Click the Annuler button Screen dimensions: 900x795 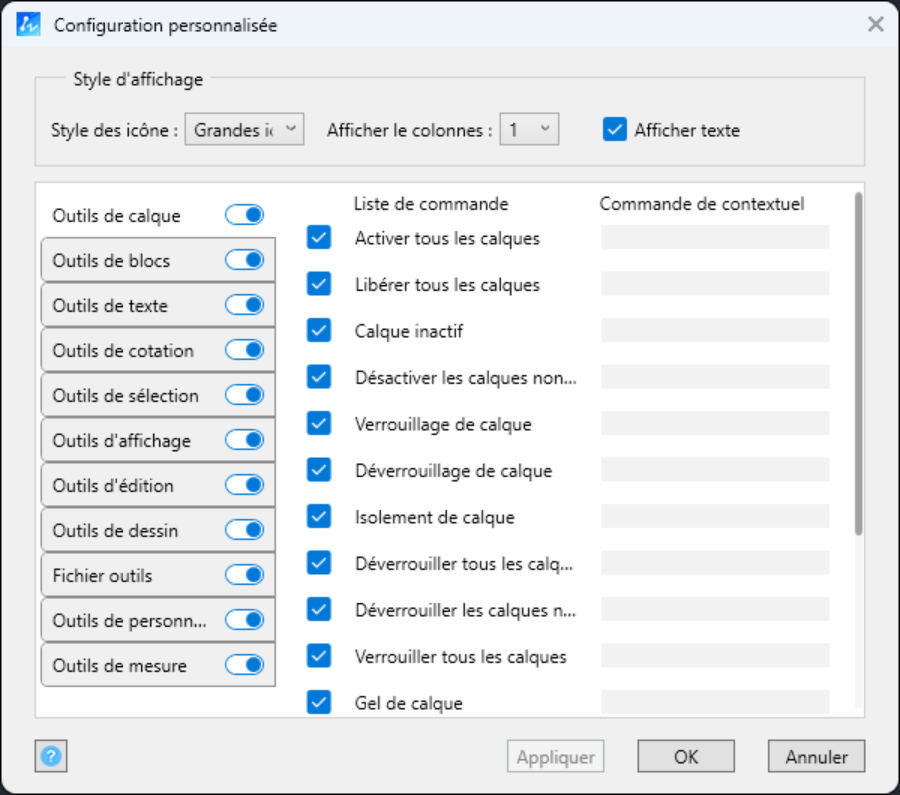816,757
